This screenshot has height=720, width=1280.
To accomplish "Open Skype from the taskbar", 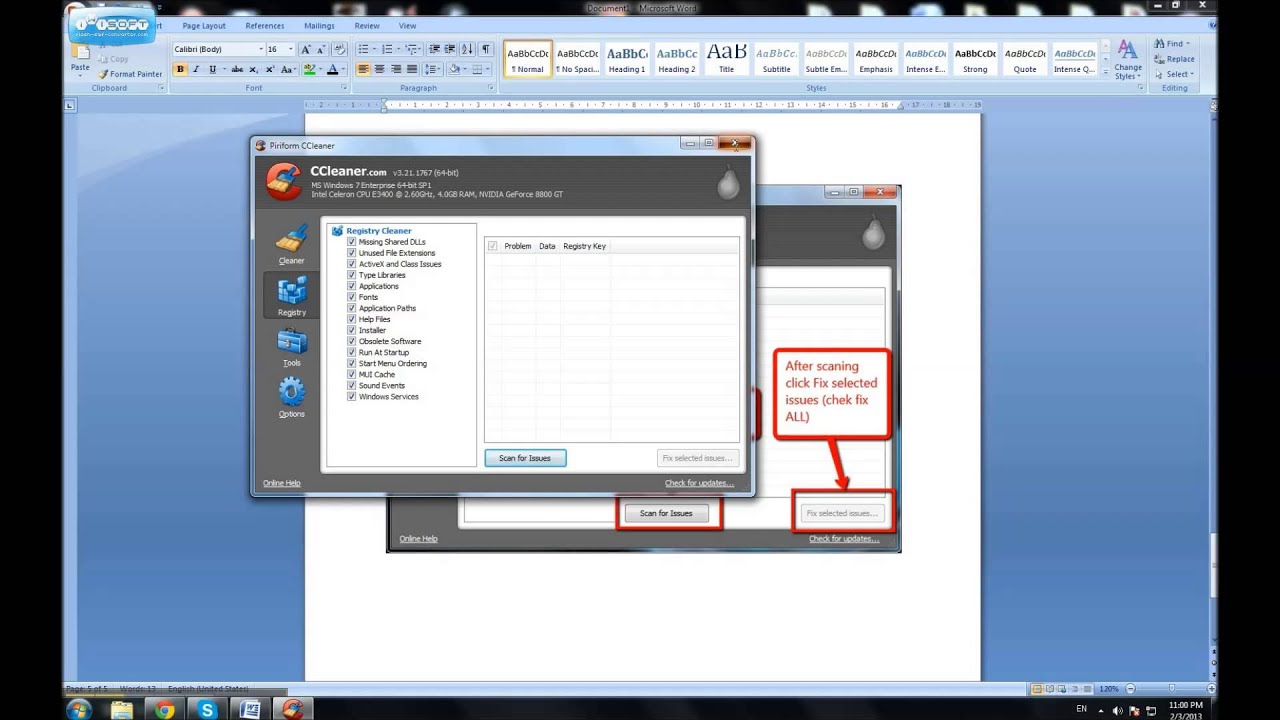I will click(207, 710).
